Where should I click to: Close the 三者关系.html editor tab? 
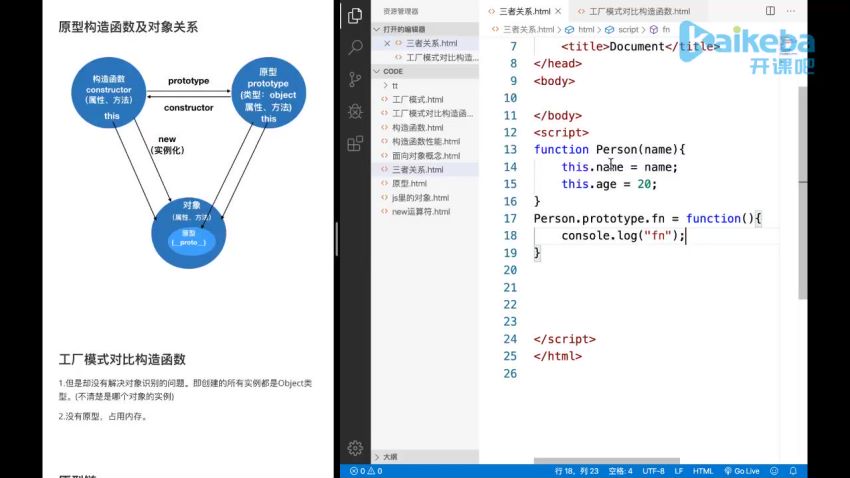(558, 11)
